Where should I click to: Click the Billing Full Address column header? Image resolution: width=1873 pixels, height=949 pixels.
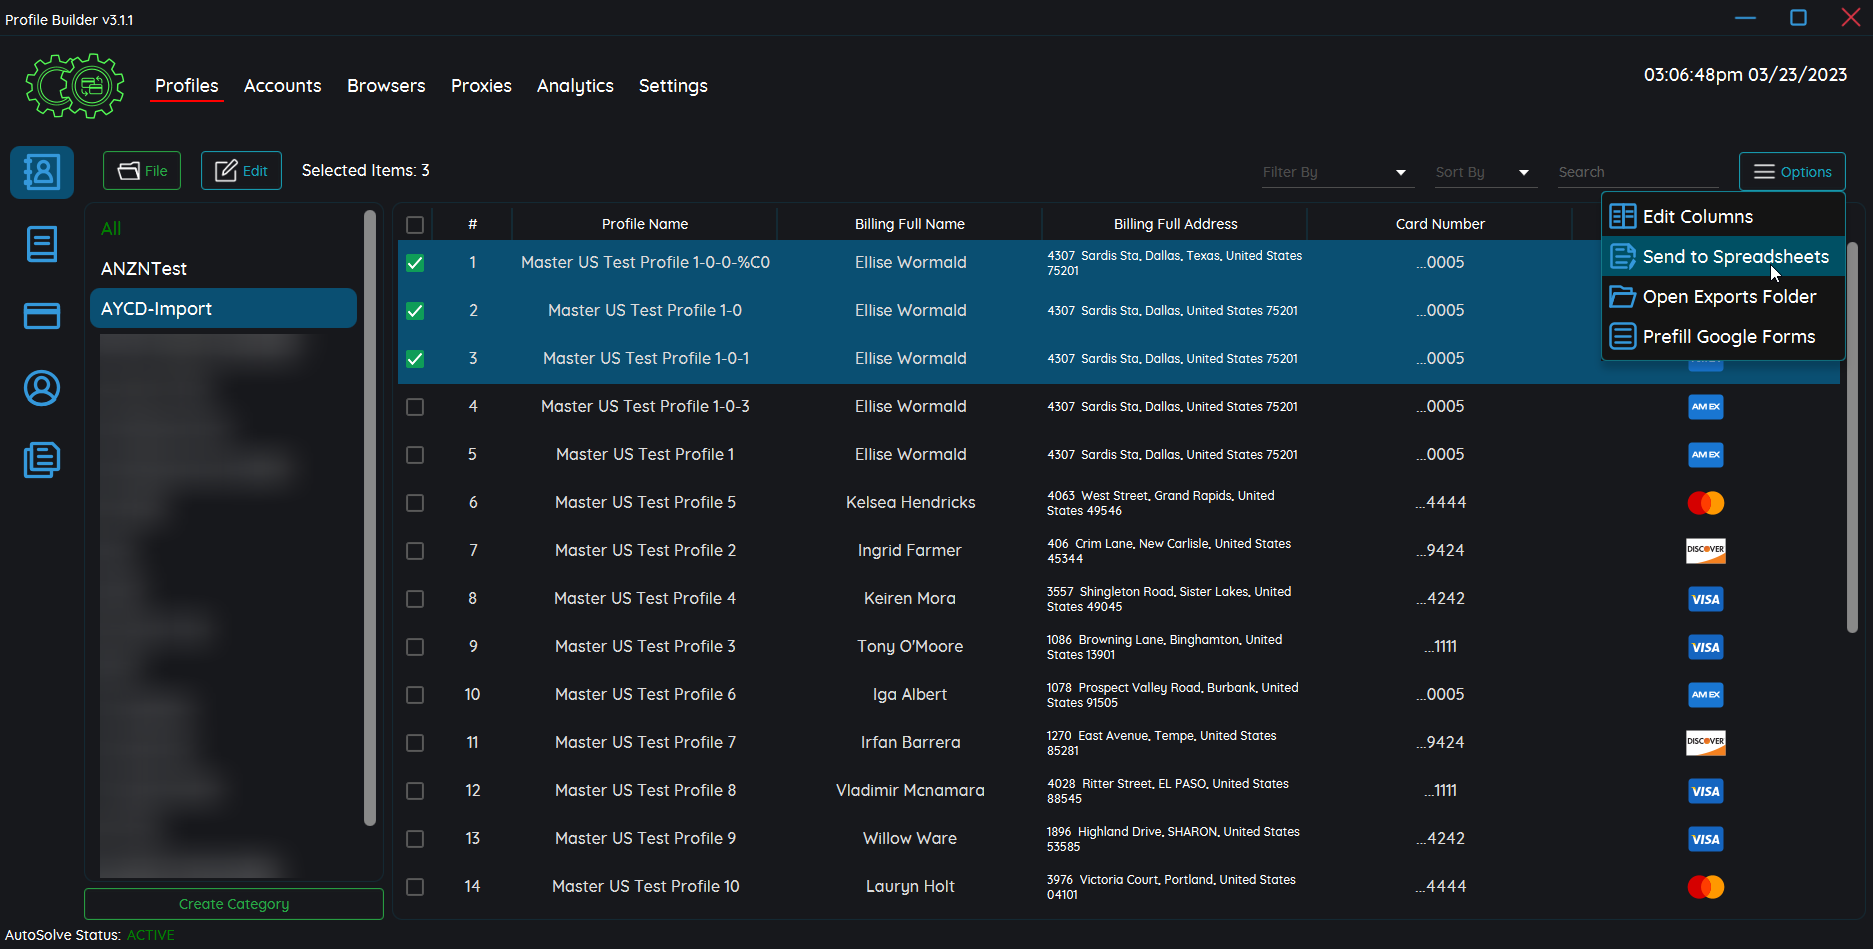[1176, 224]
